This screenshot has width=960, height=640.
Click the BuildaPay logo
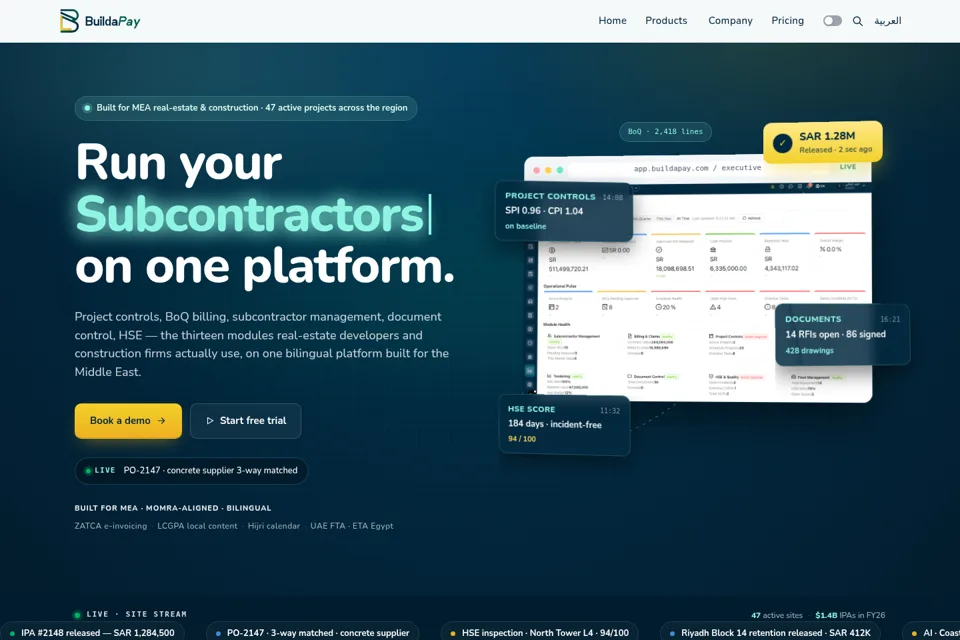(x=100, y=21)
